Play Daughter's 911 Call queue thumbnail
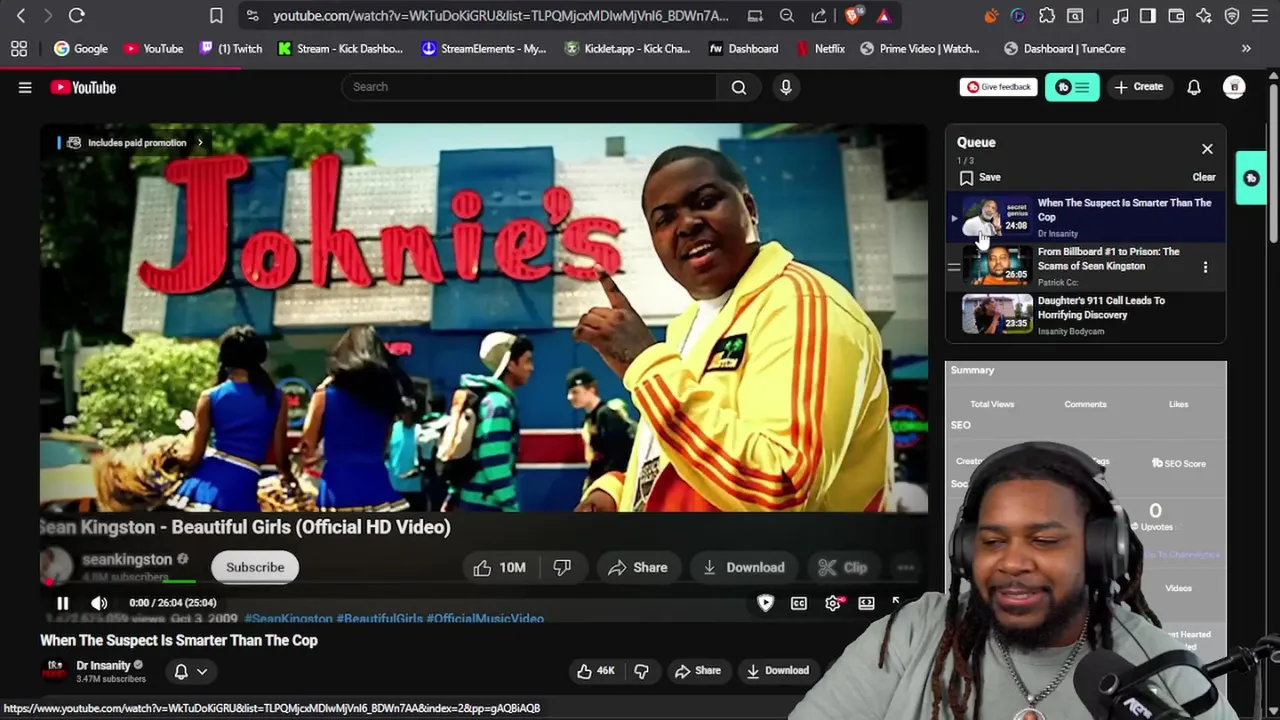 997,313
